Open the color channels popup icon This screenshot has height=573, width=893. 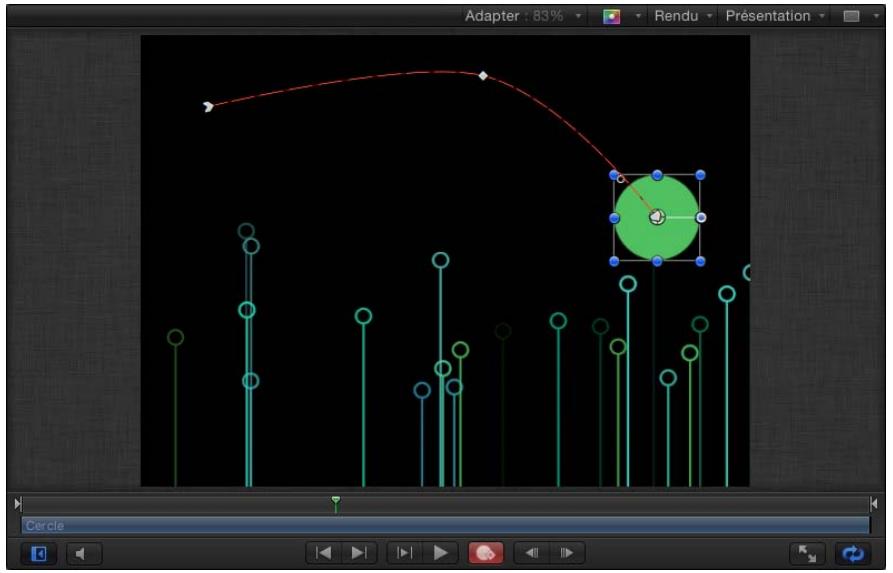[x=612, y=17]
